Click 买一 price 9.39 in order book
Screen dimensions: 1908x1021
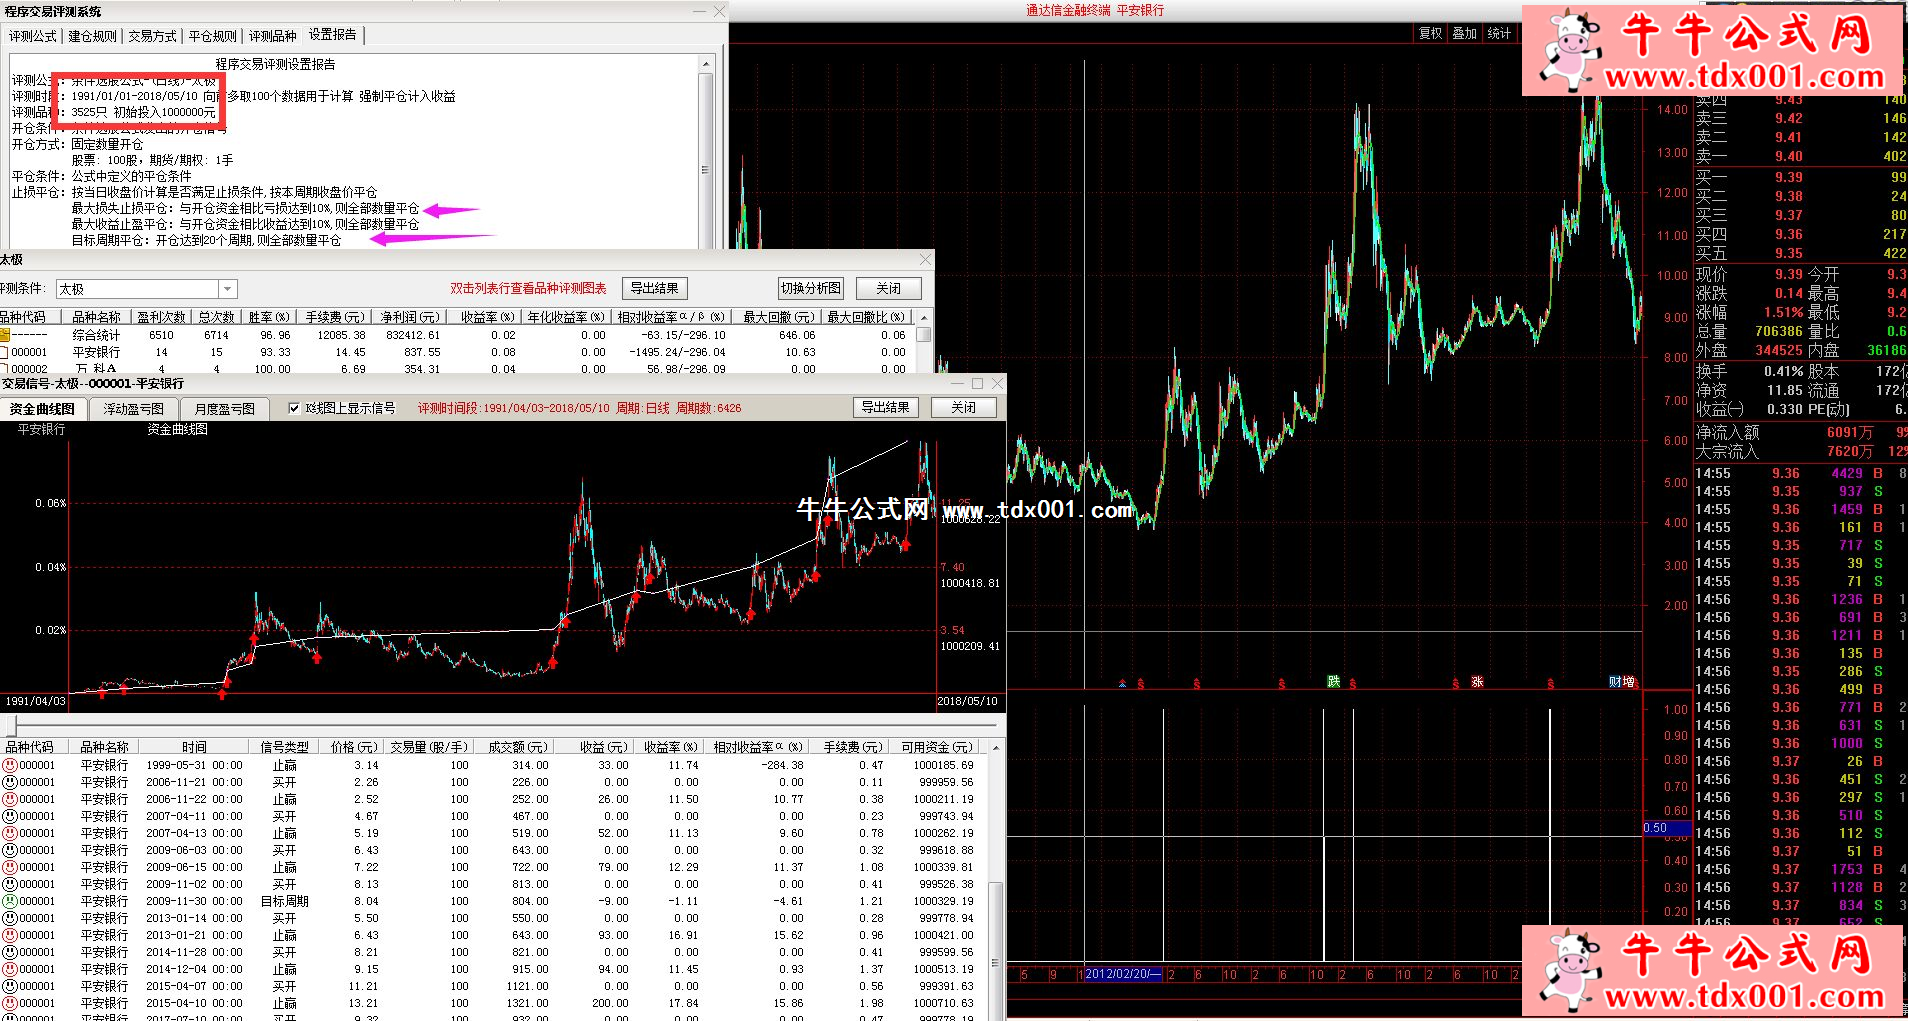1789,177
